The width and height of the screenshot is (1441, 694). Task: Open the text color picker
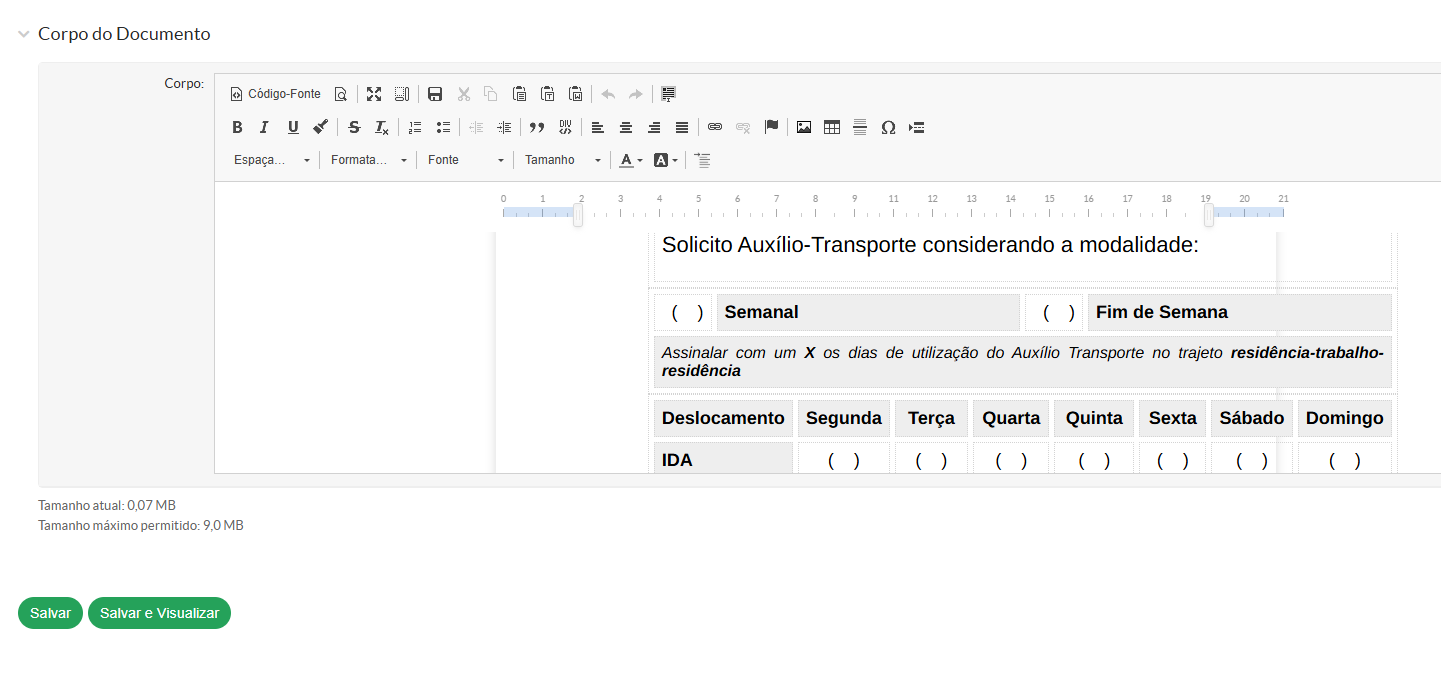click(x=630, y=160)
